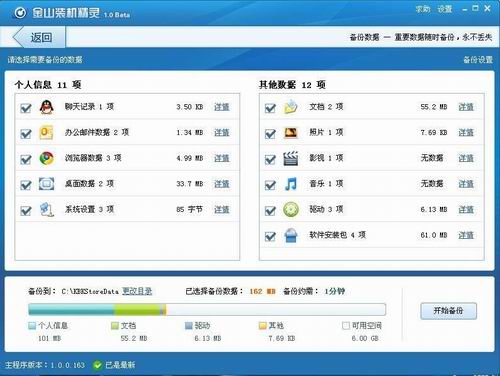Click the driver disc icon
500x376 pixels.
pos(291,210)
